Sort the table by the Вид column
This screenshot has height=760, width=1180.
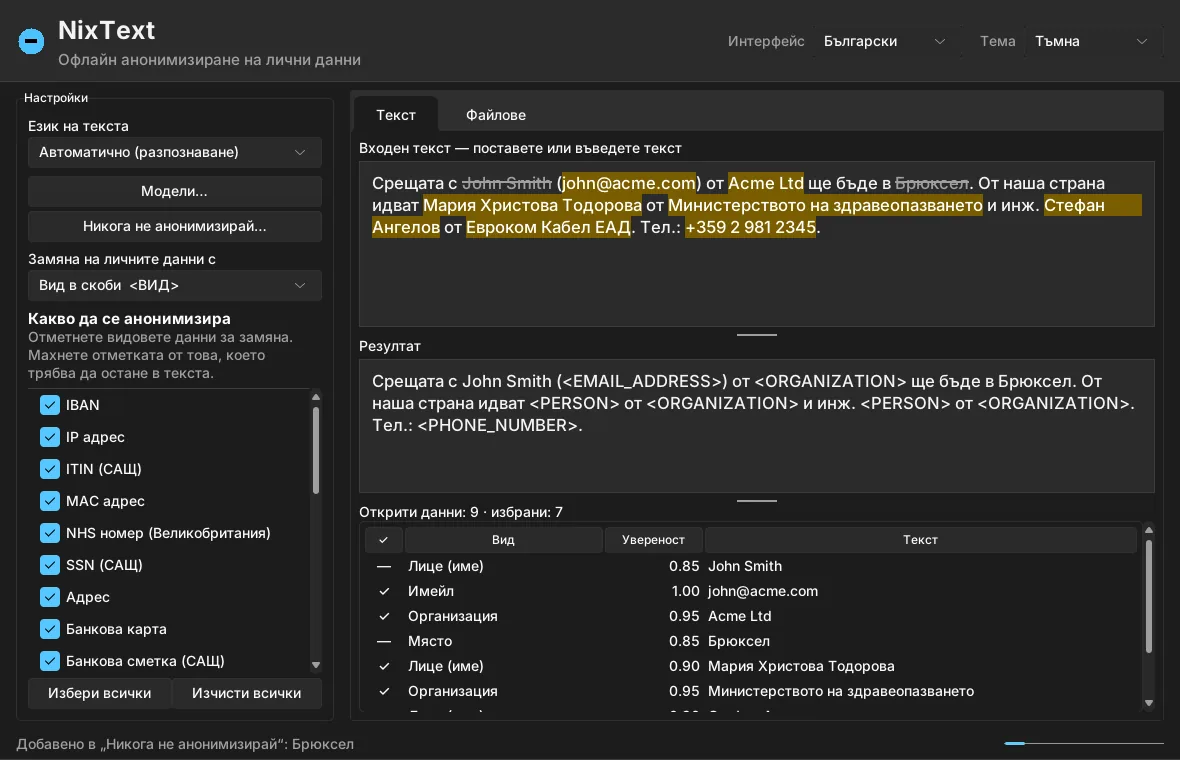pos(503,540)
